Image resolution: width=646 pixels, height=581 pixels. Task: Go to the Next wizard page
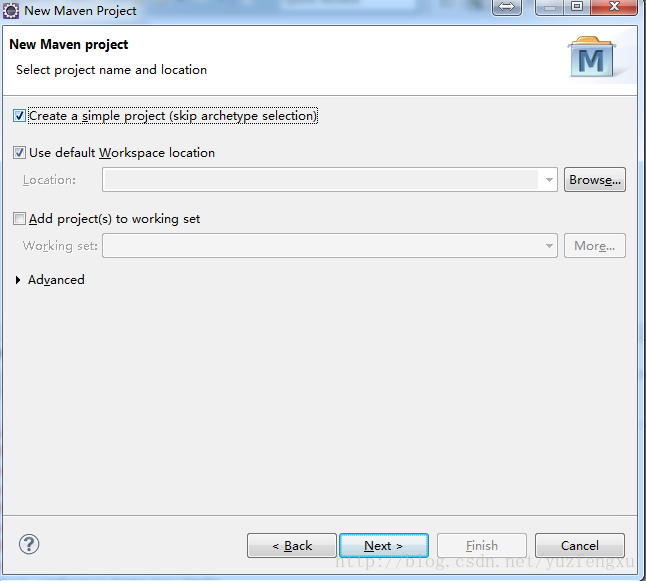tap(384, 546)
